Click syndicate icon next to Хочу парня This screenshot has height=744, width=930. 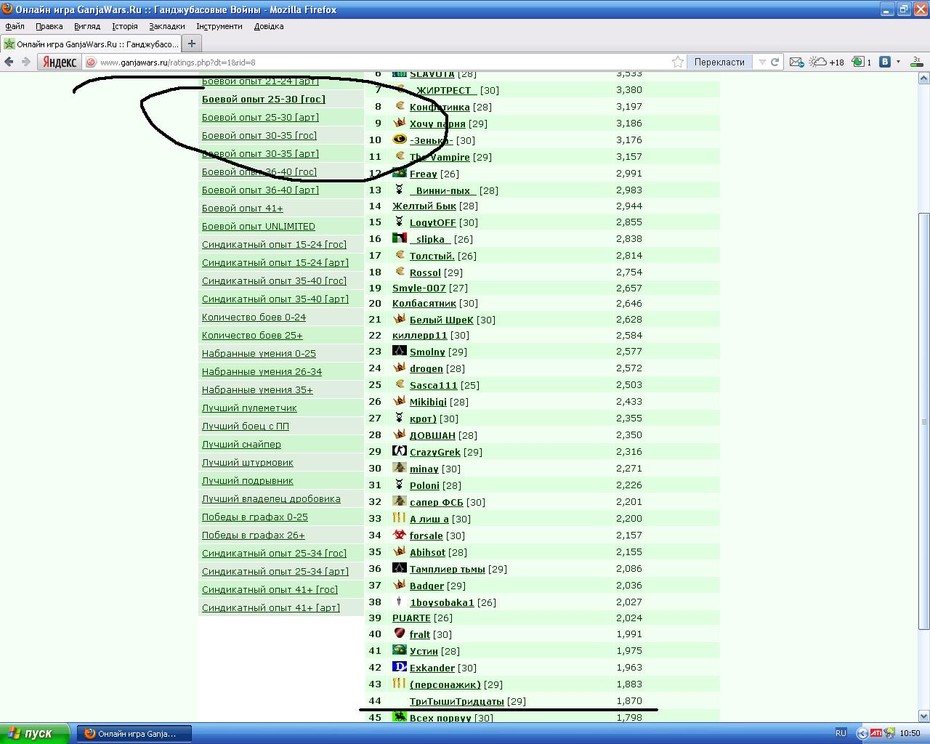(399, 123)
